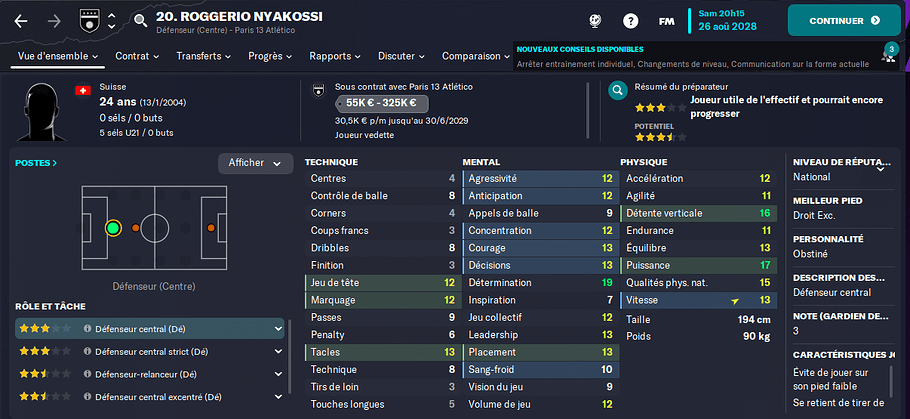
Task: Select the centre-back position dot on pitch
Action: [x=113, y=228]
